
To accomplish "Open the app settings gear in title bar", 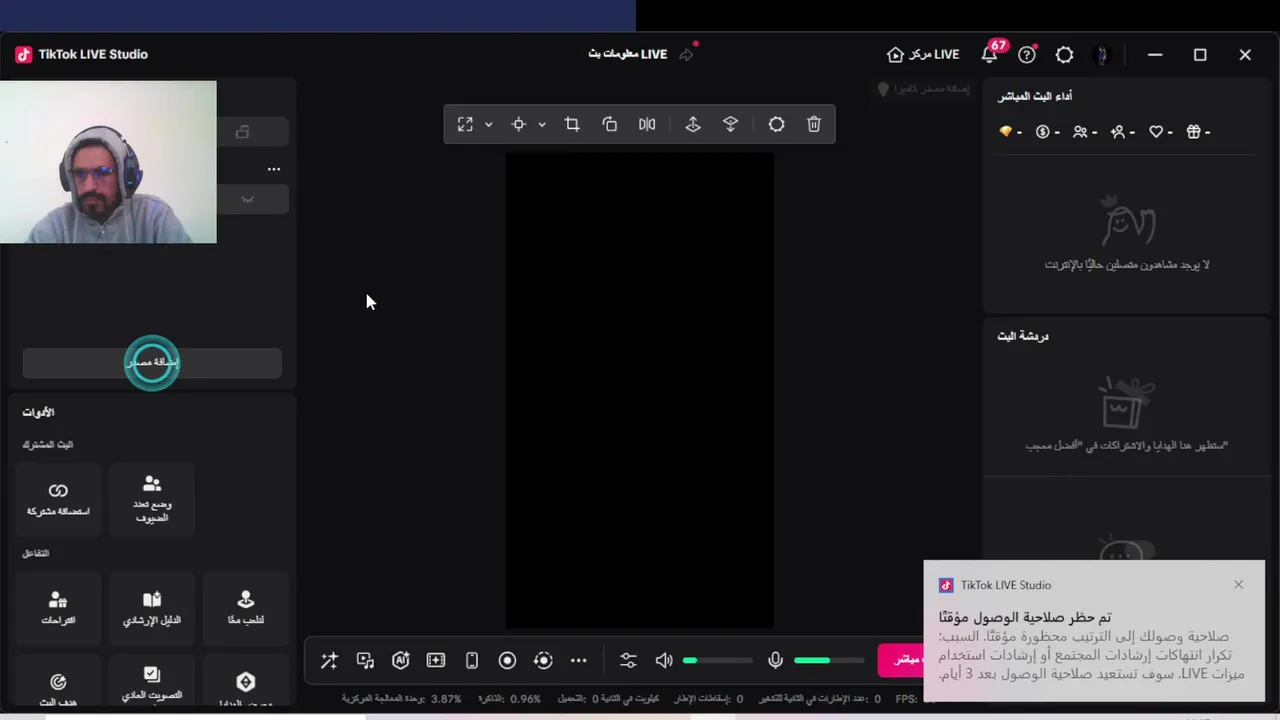I will (x=1064, y=55).
